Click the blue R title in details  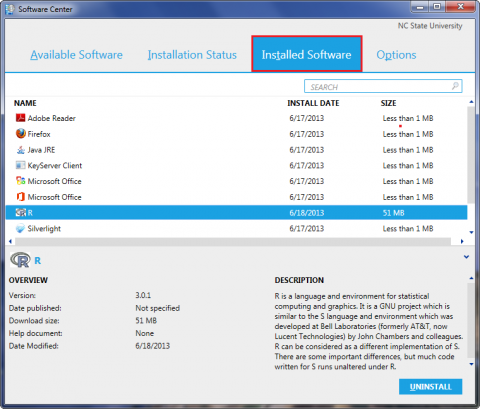38,261
